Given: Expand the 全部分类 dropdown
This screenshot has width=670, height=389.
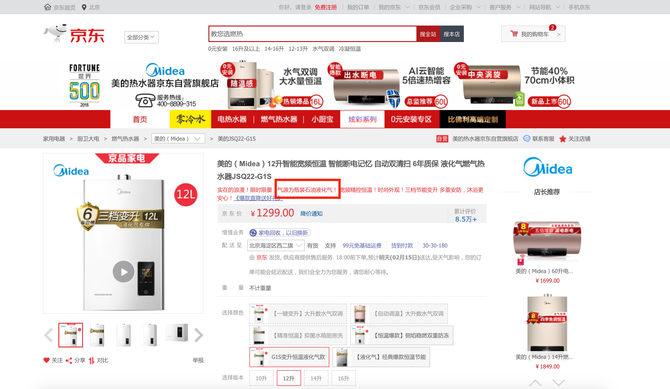Looking at the screenshot, I should [141, 37].
